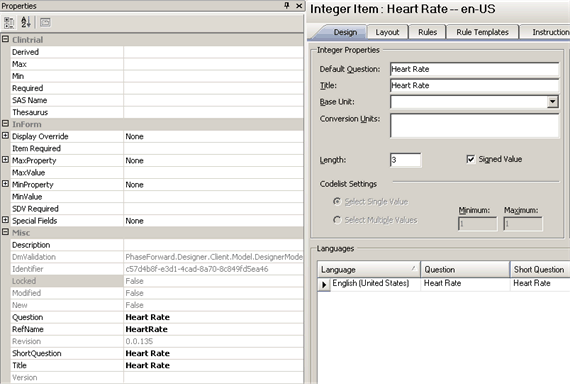Screen dimensions: 570x384
Task: Expand MaxProperty row
Action: 5,160
